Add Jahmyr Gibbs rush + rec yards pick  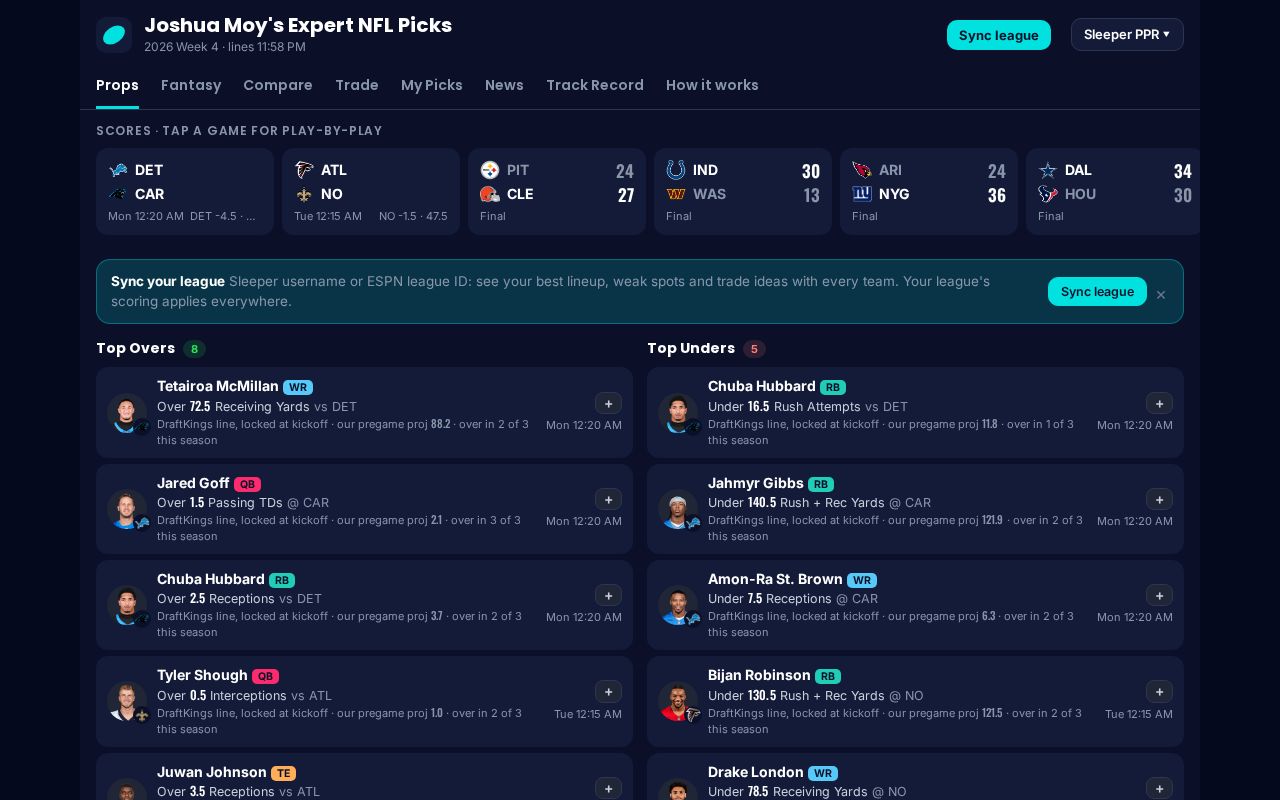(x=1159, y=499)
